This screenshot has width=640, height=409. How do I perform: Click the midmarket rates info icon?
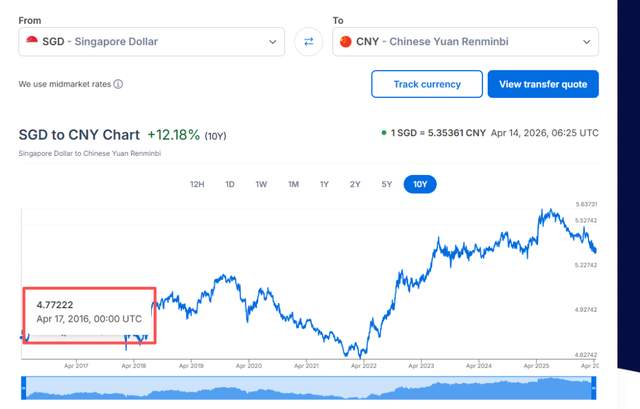118,84
